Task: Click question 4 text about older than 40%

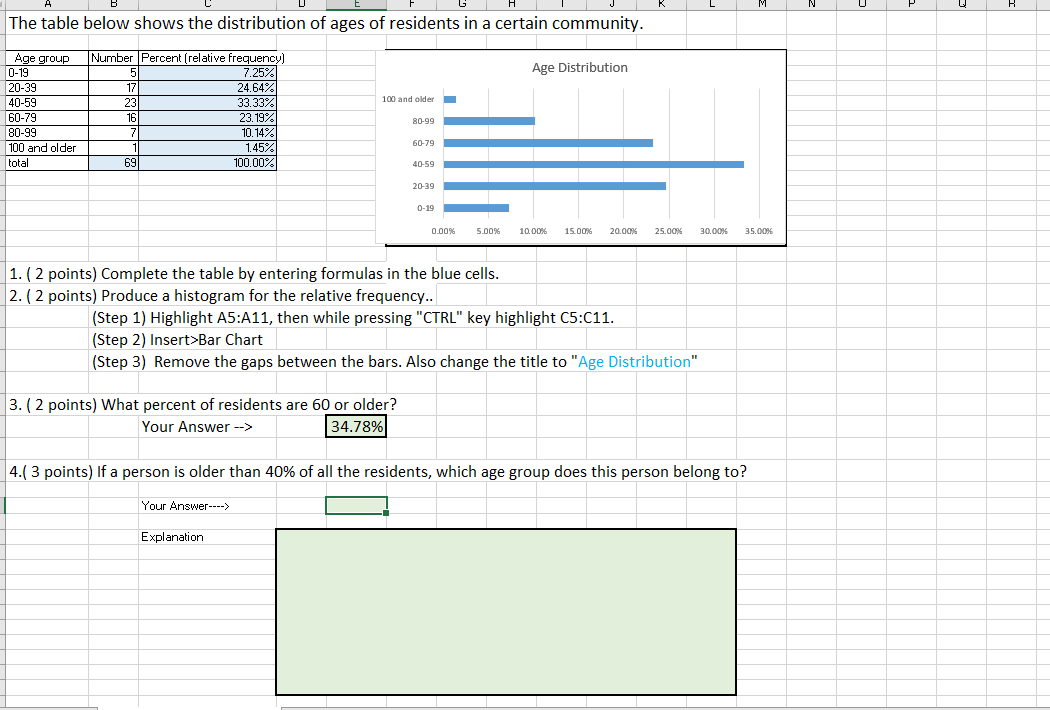Action: (378, 472)
